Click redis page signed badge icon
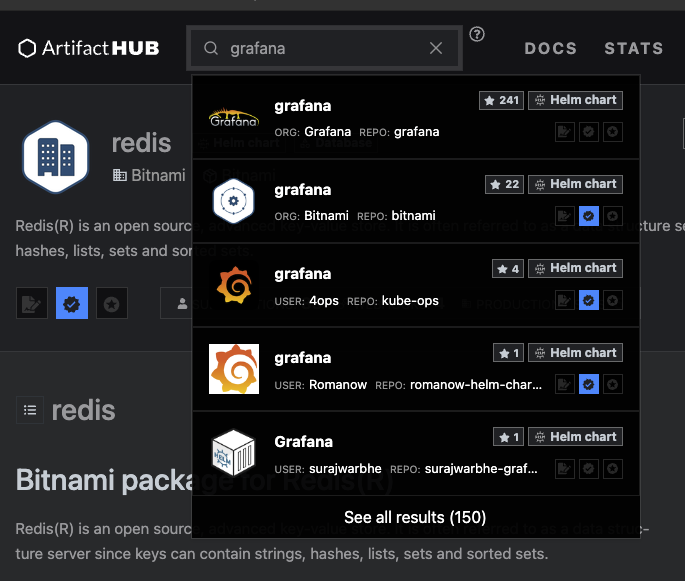 pyautogui.click(x=32, y=303)
